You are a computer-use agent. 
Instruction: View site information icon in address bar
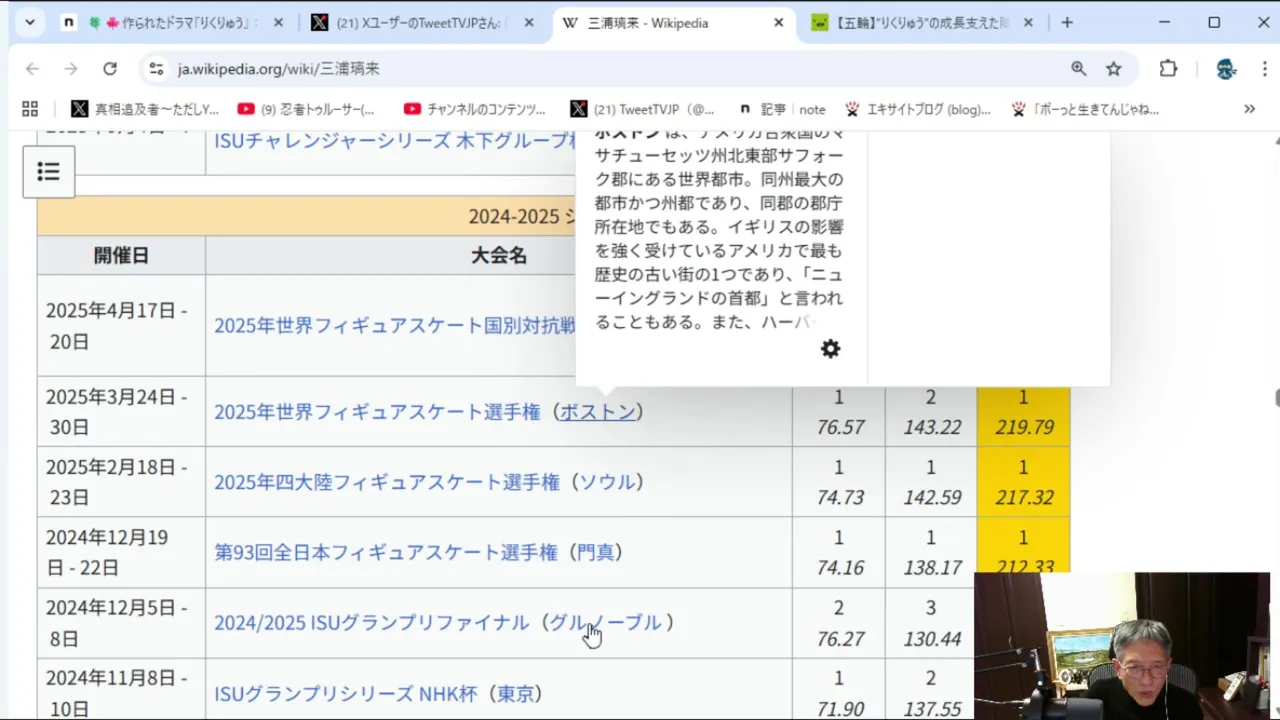(156, 68)
